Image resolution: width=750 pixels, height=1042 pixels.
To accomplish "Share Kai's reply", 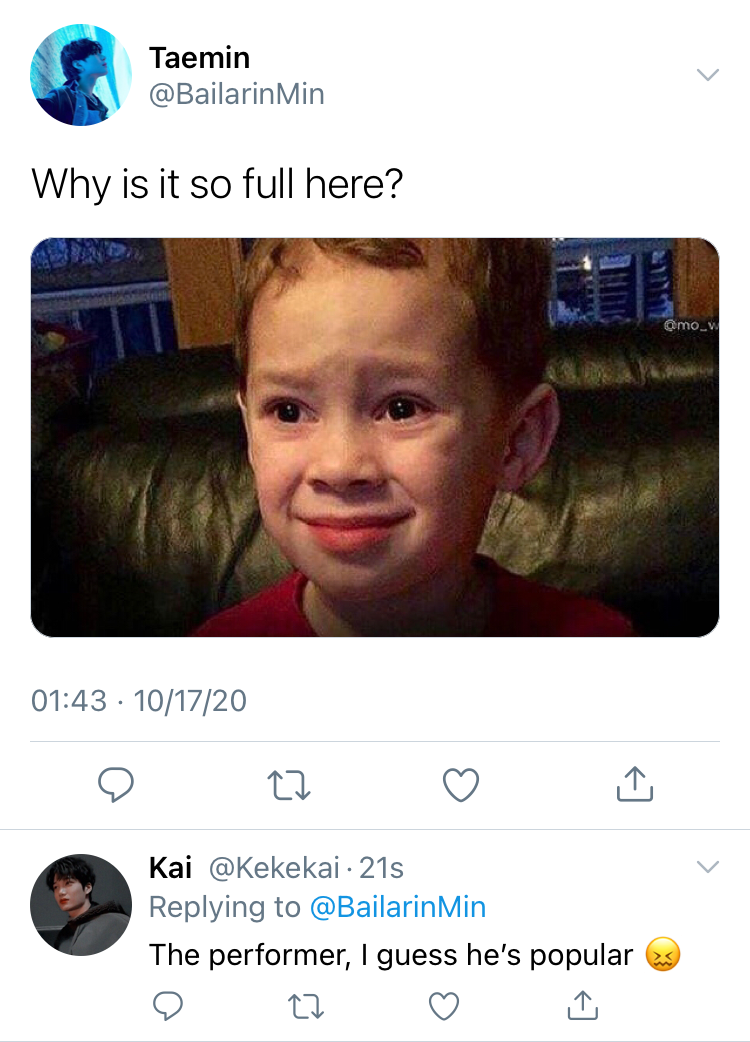I will [583, 1005].
